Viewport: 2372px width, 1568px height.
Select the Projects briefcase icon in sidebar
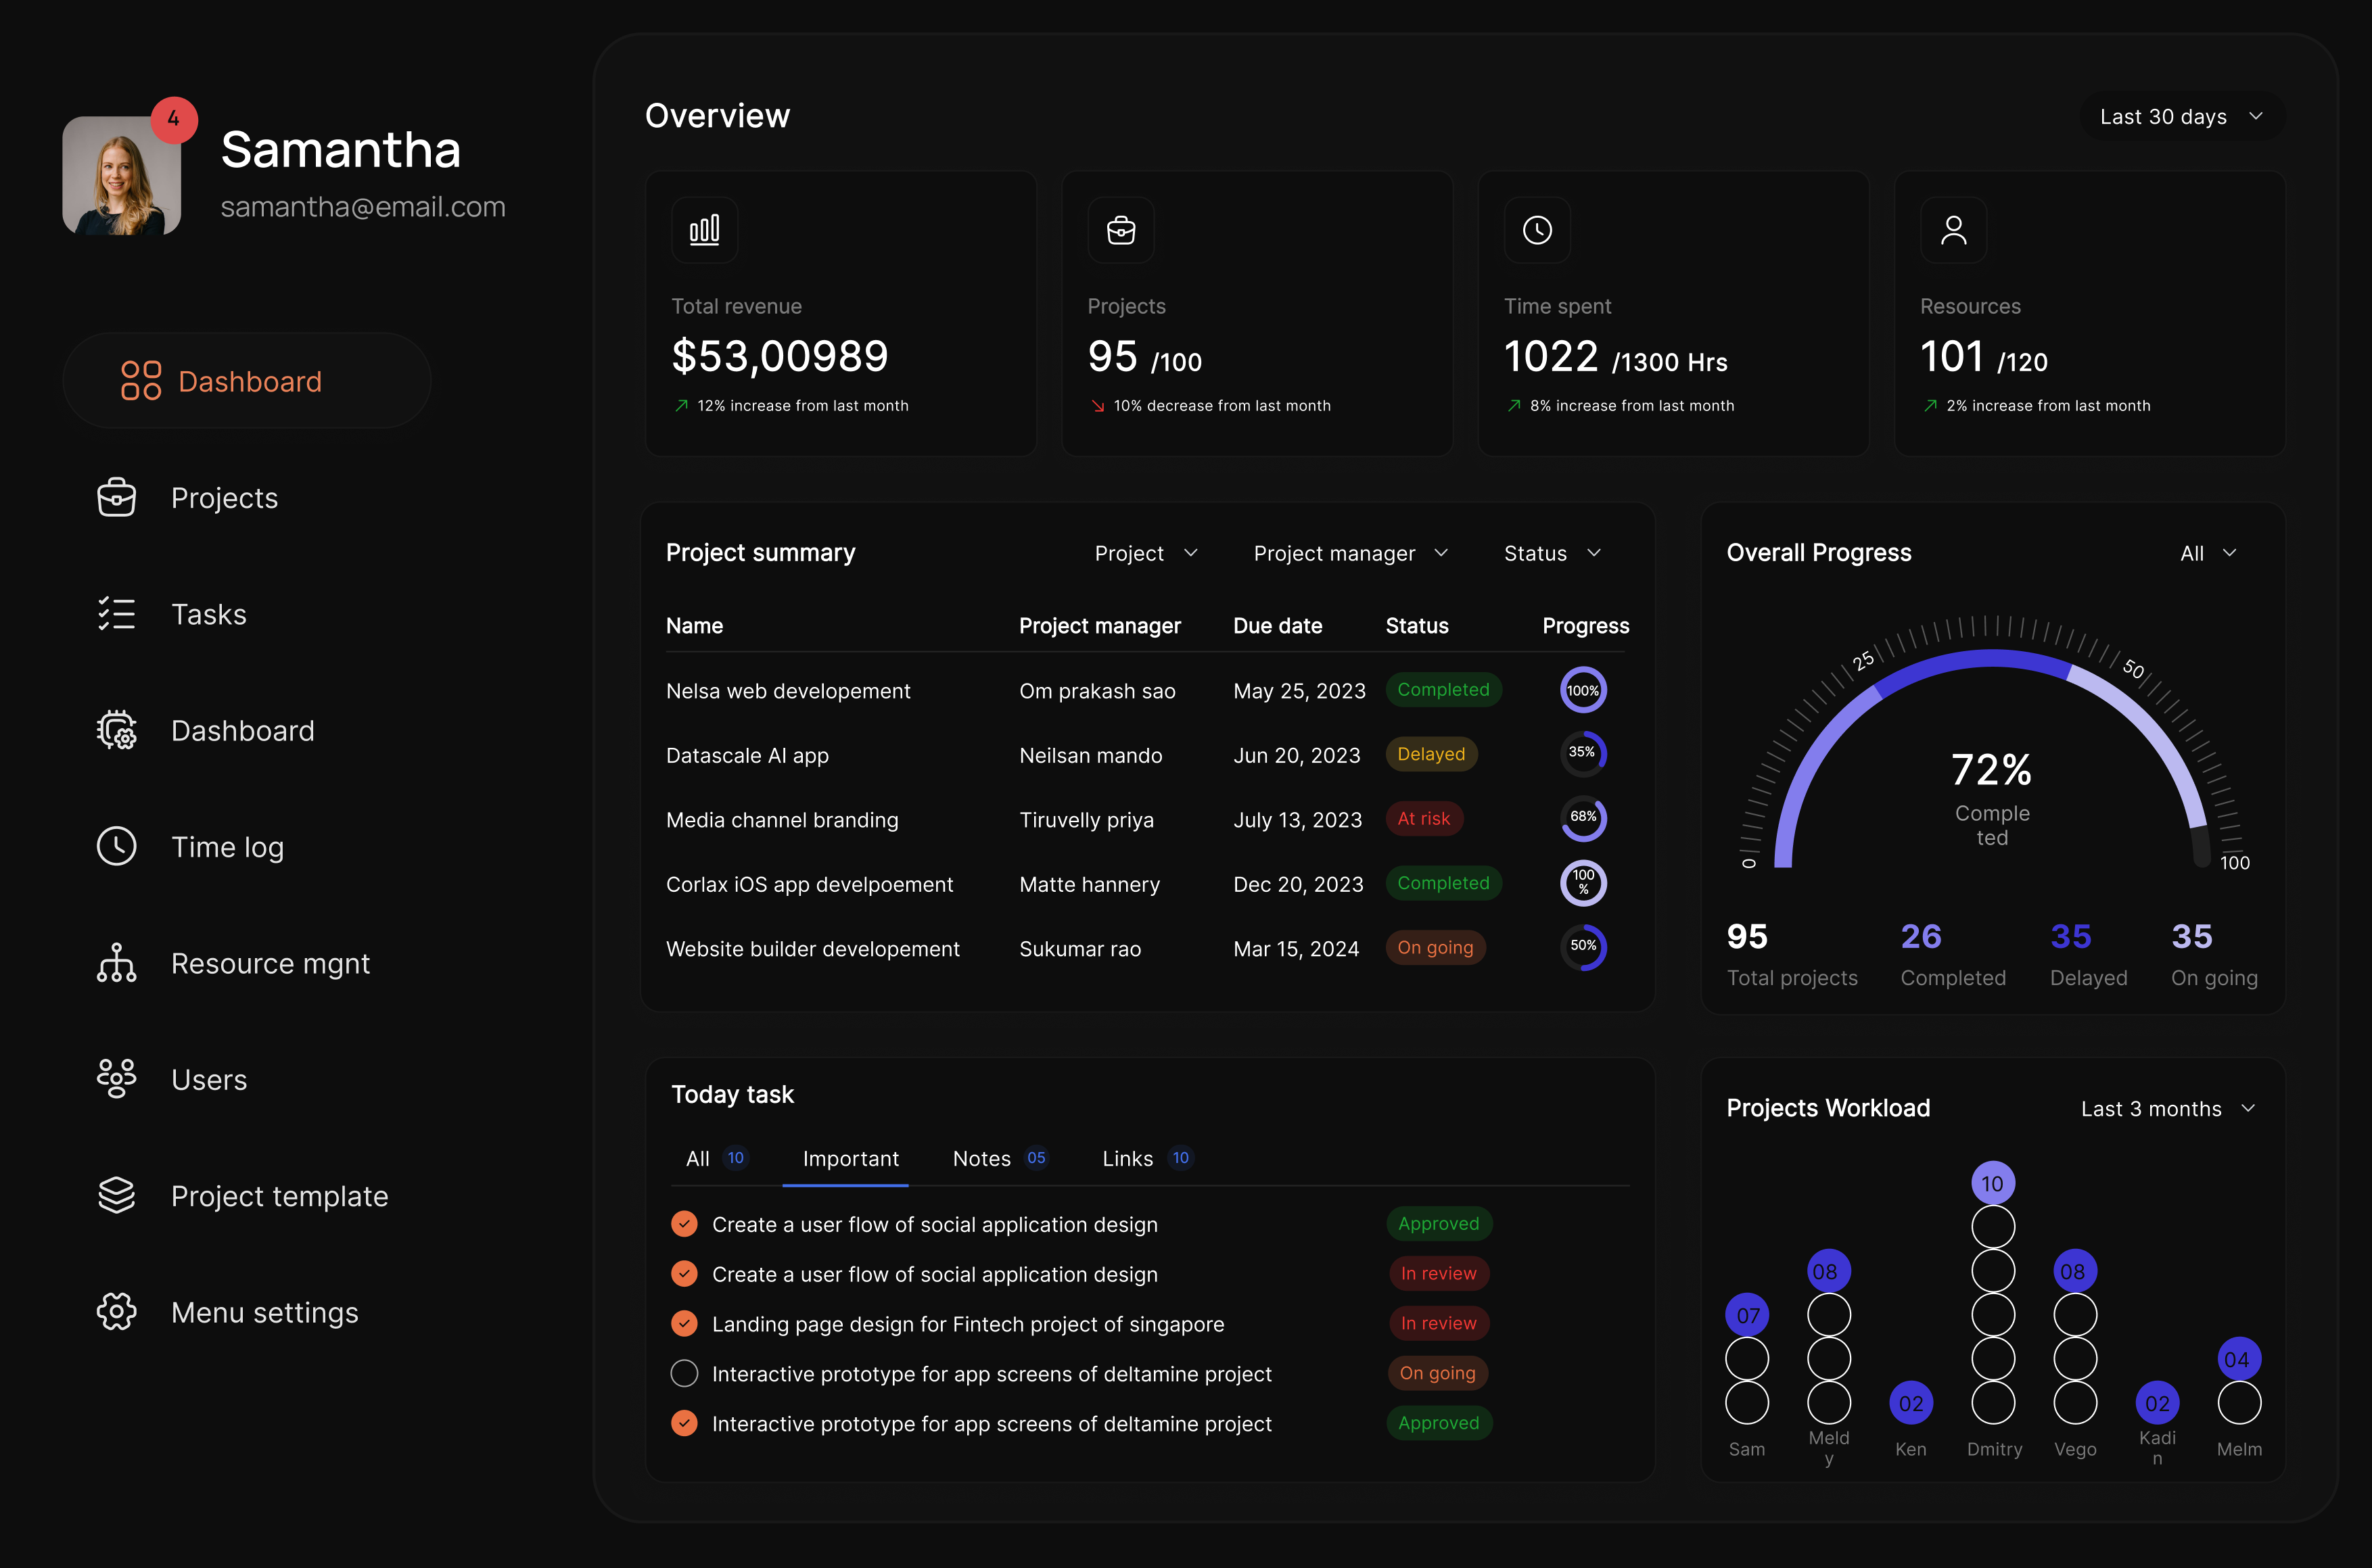click(117, 497)
